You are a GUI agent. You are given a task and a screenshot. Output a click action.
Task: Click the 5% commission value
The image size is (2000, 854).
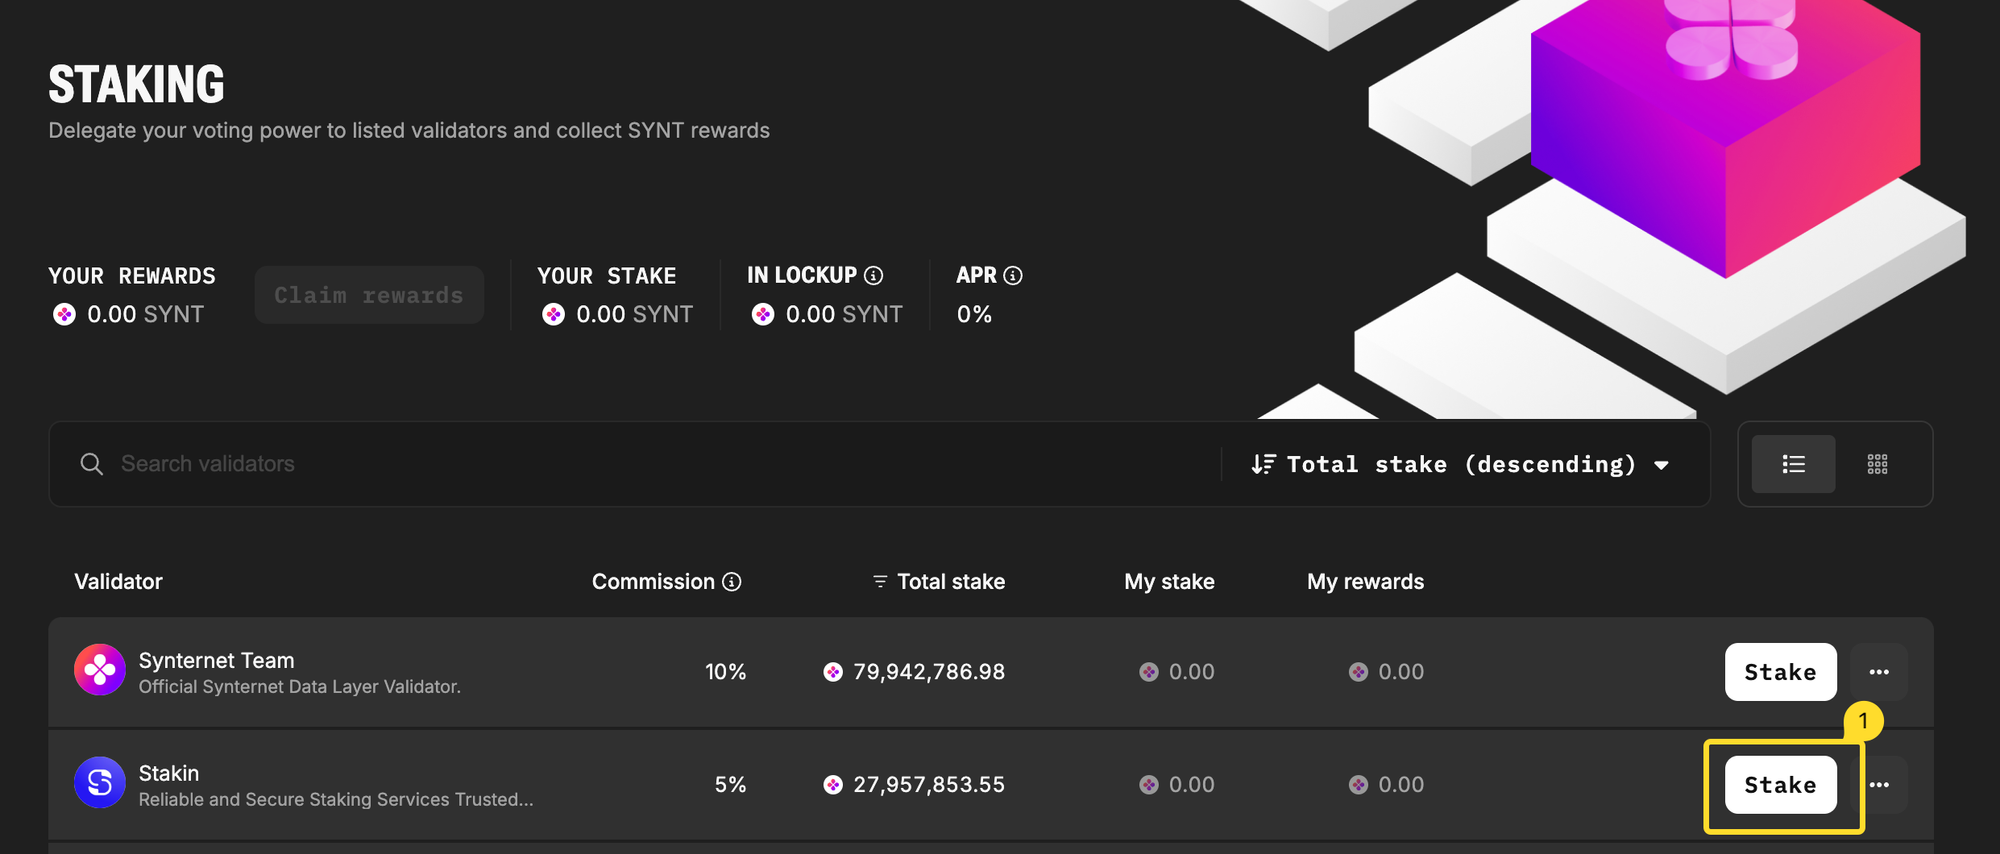pyautogui.click(x=731, y=785)
